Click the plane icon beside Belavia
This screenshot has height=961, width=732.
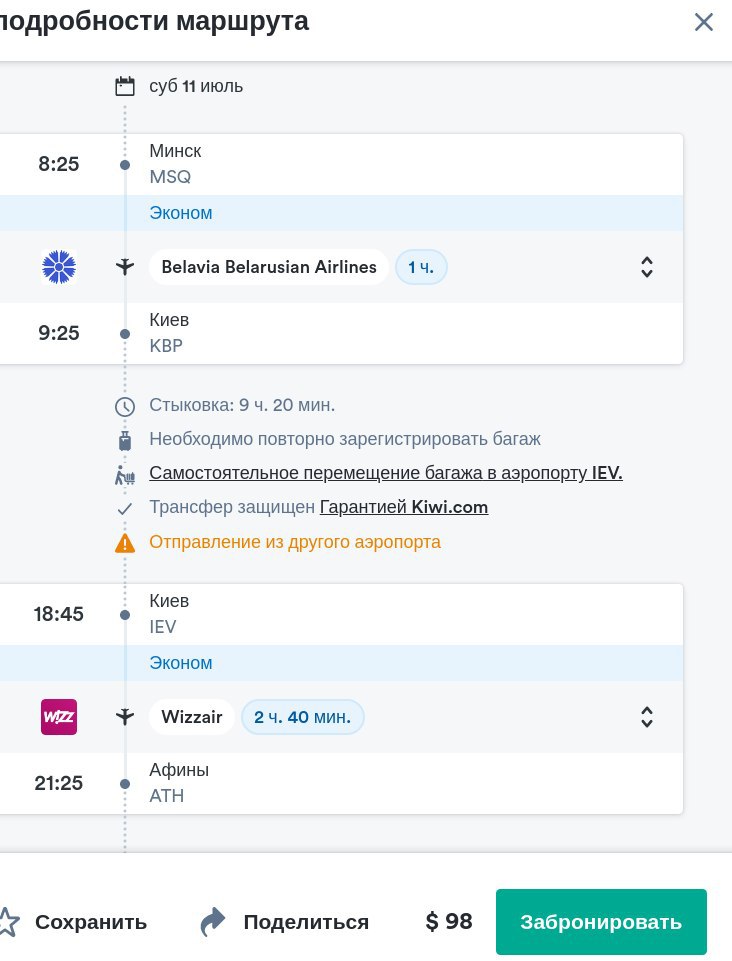point(125,267)
